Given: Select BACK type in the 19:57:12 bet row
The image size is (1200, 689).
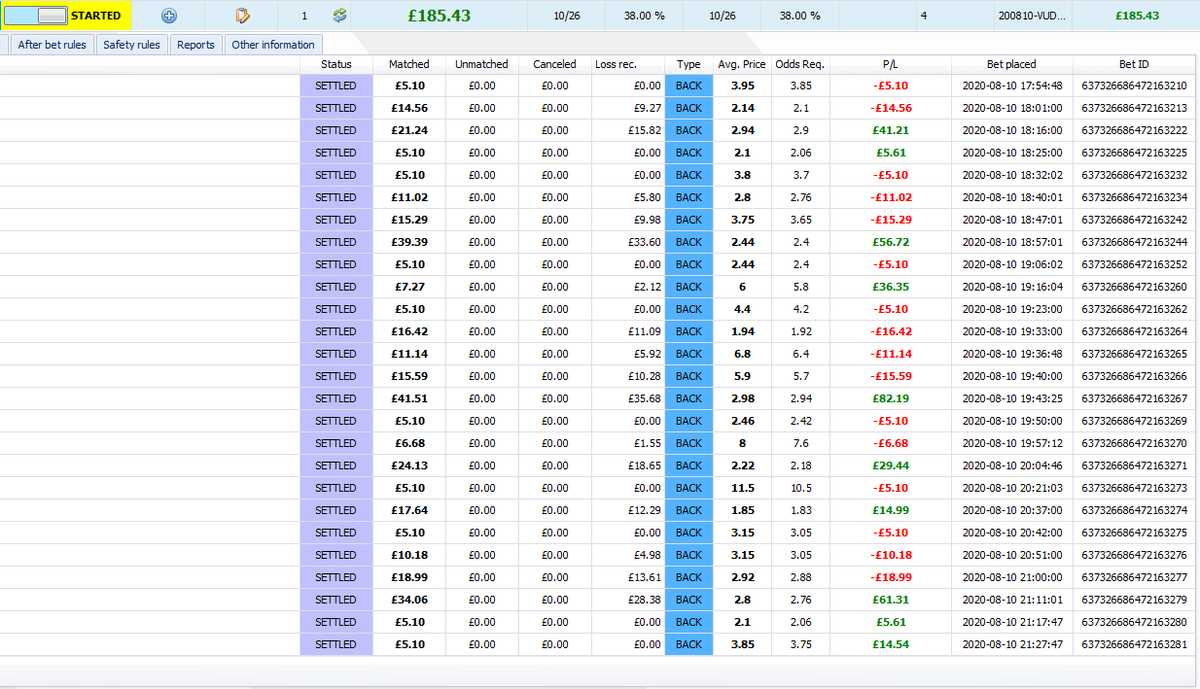Looking at the screenshot, I should point(689,443).
